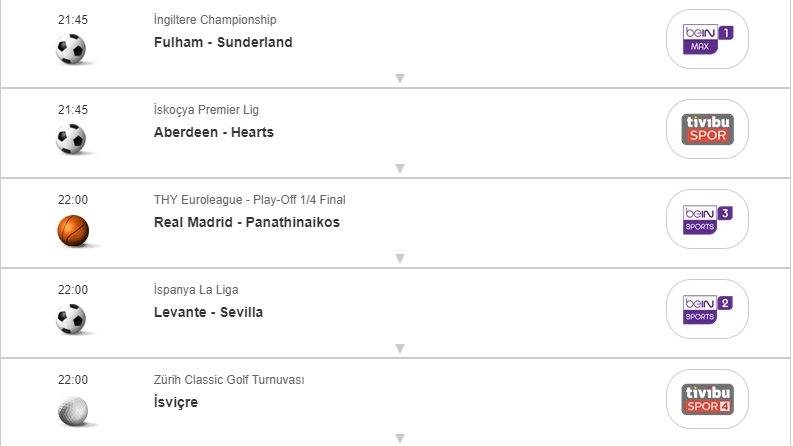
Task: Click the İspanya La Liga league label
Action: [196, 290]
